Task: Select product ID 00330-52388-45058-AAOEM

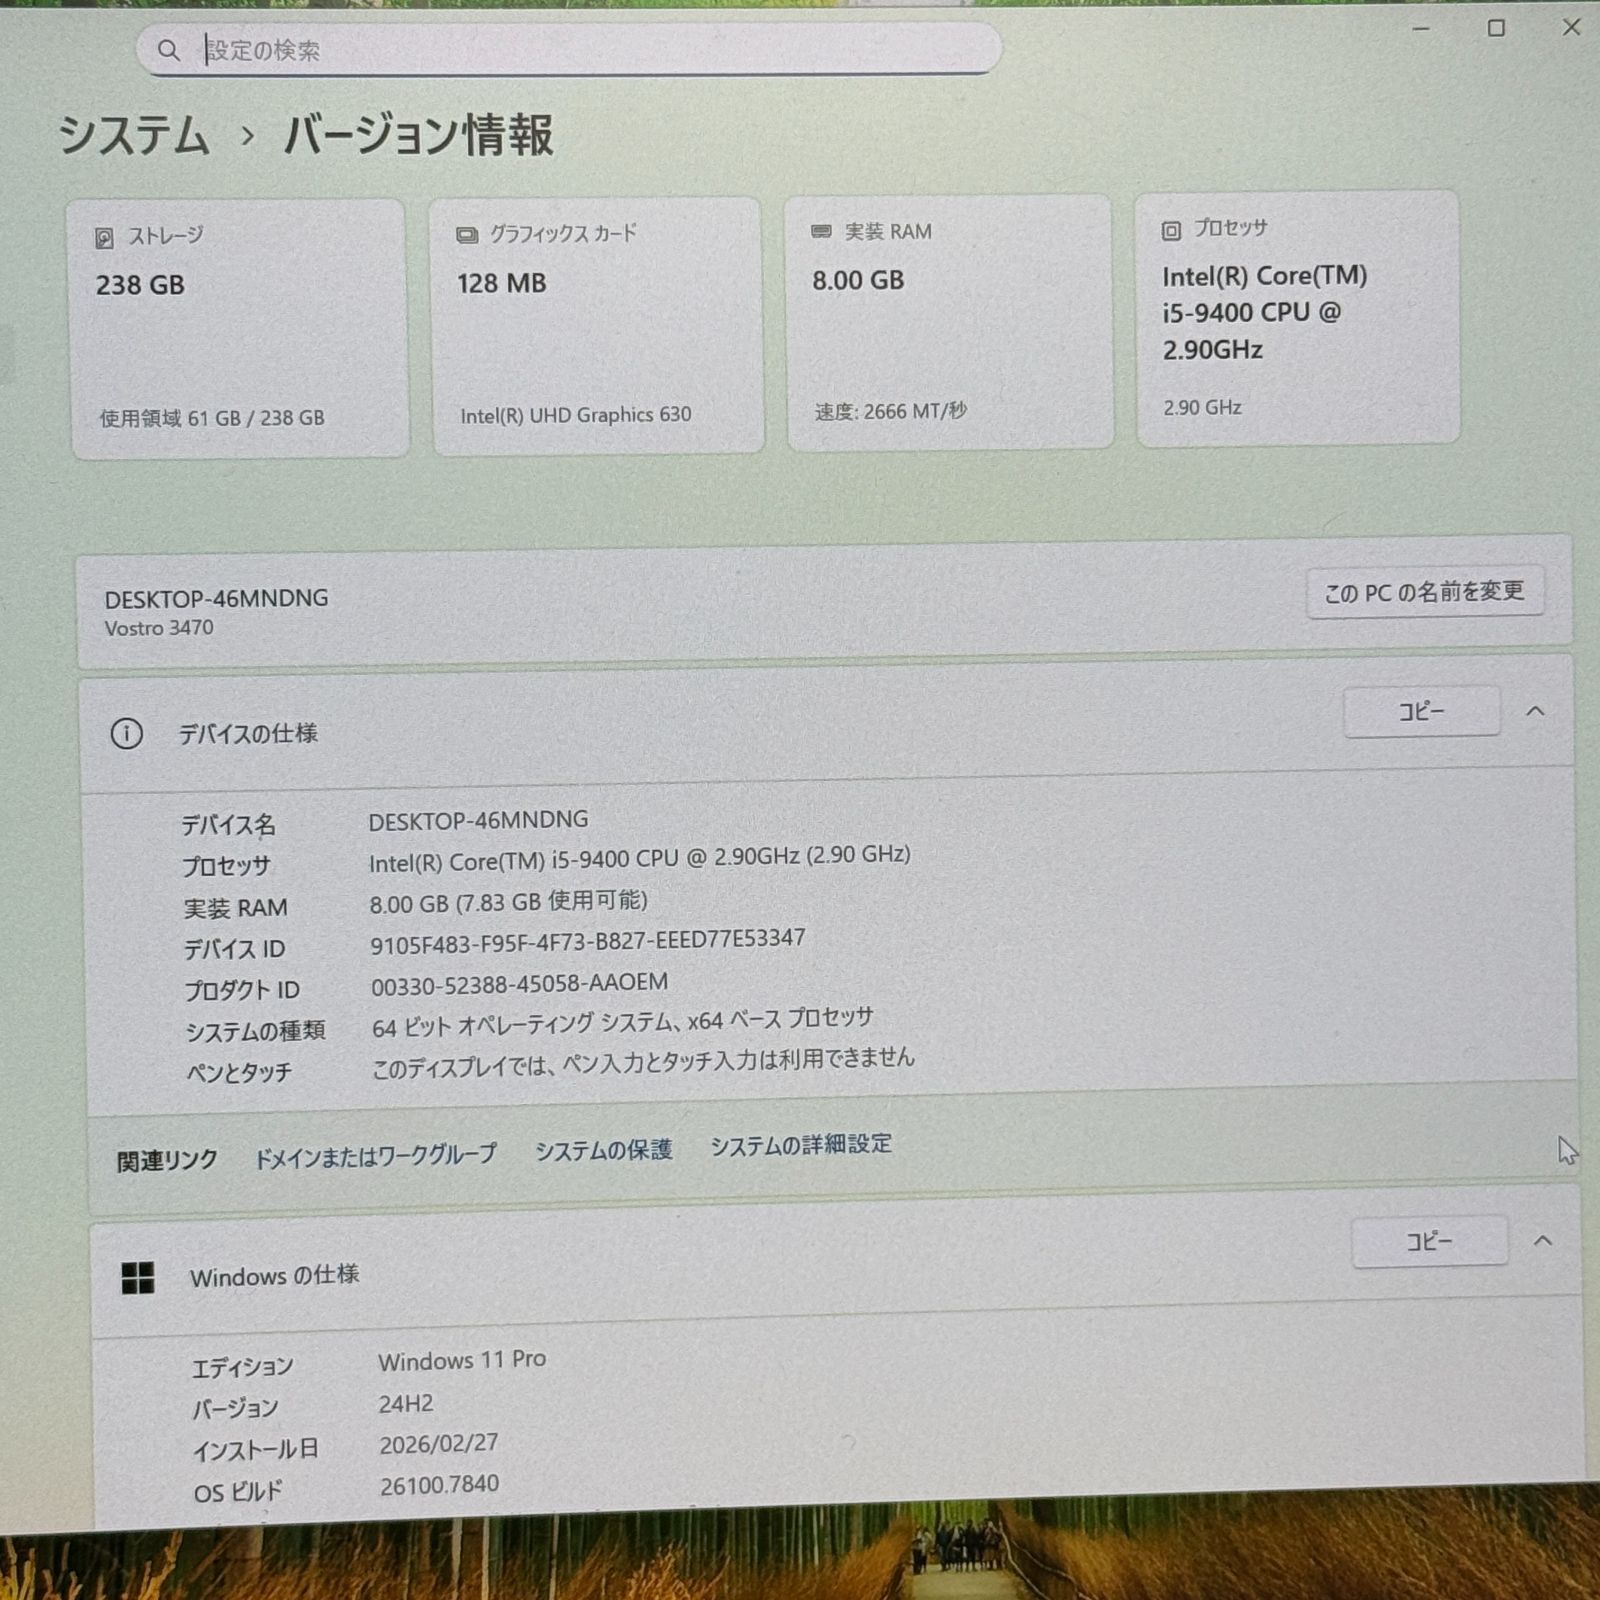Action: tap(519, 984)
